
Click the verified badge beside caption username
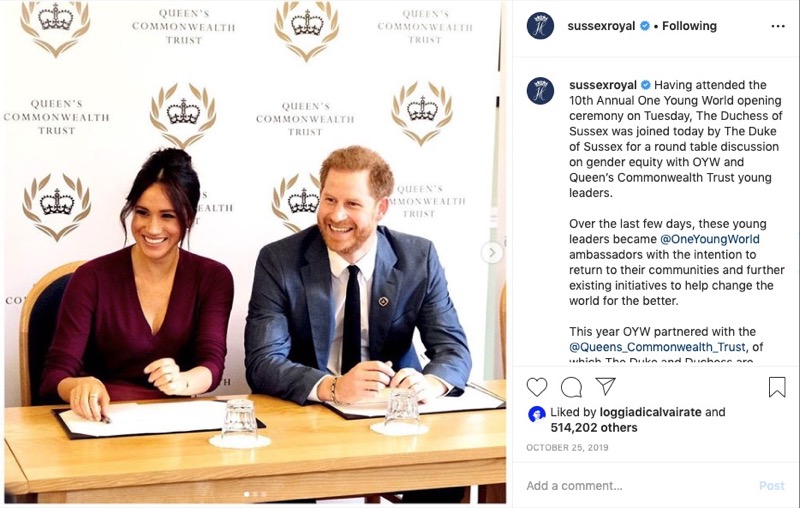pos(645,85)
